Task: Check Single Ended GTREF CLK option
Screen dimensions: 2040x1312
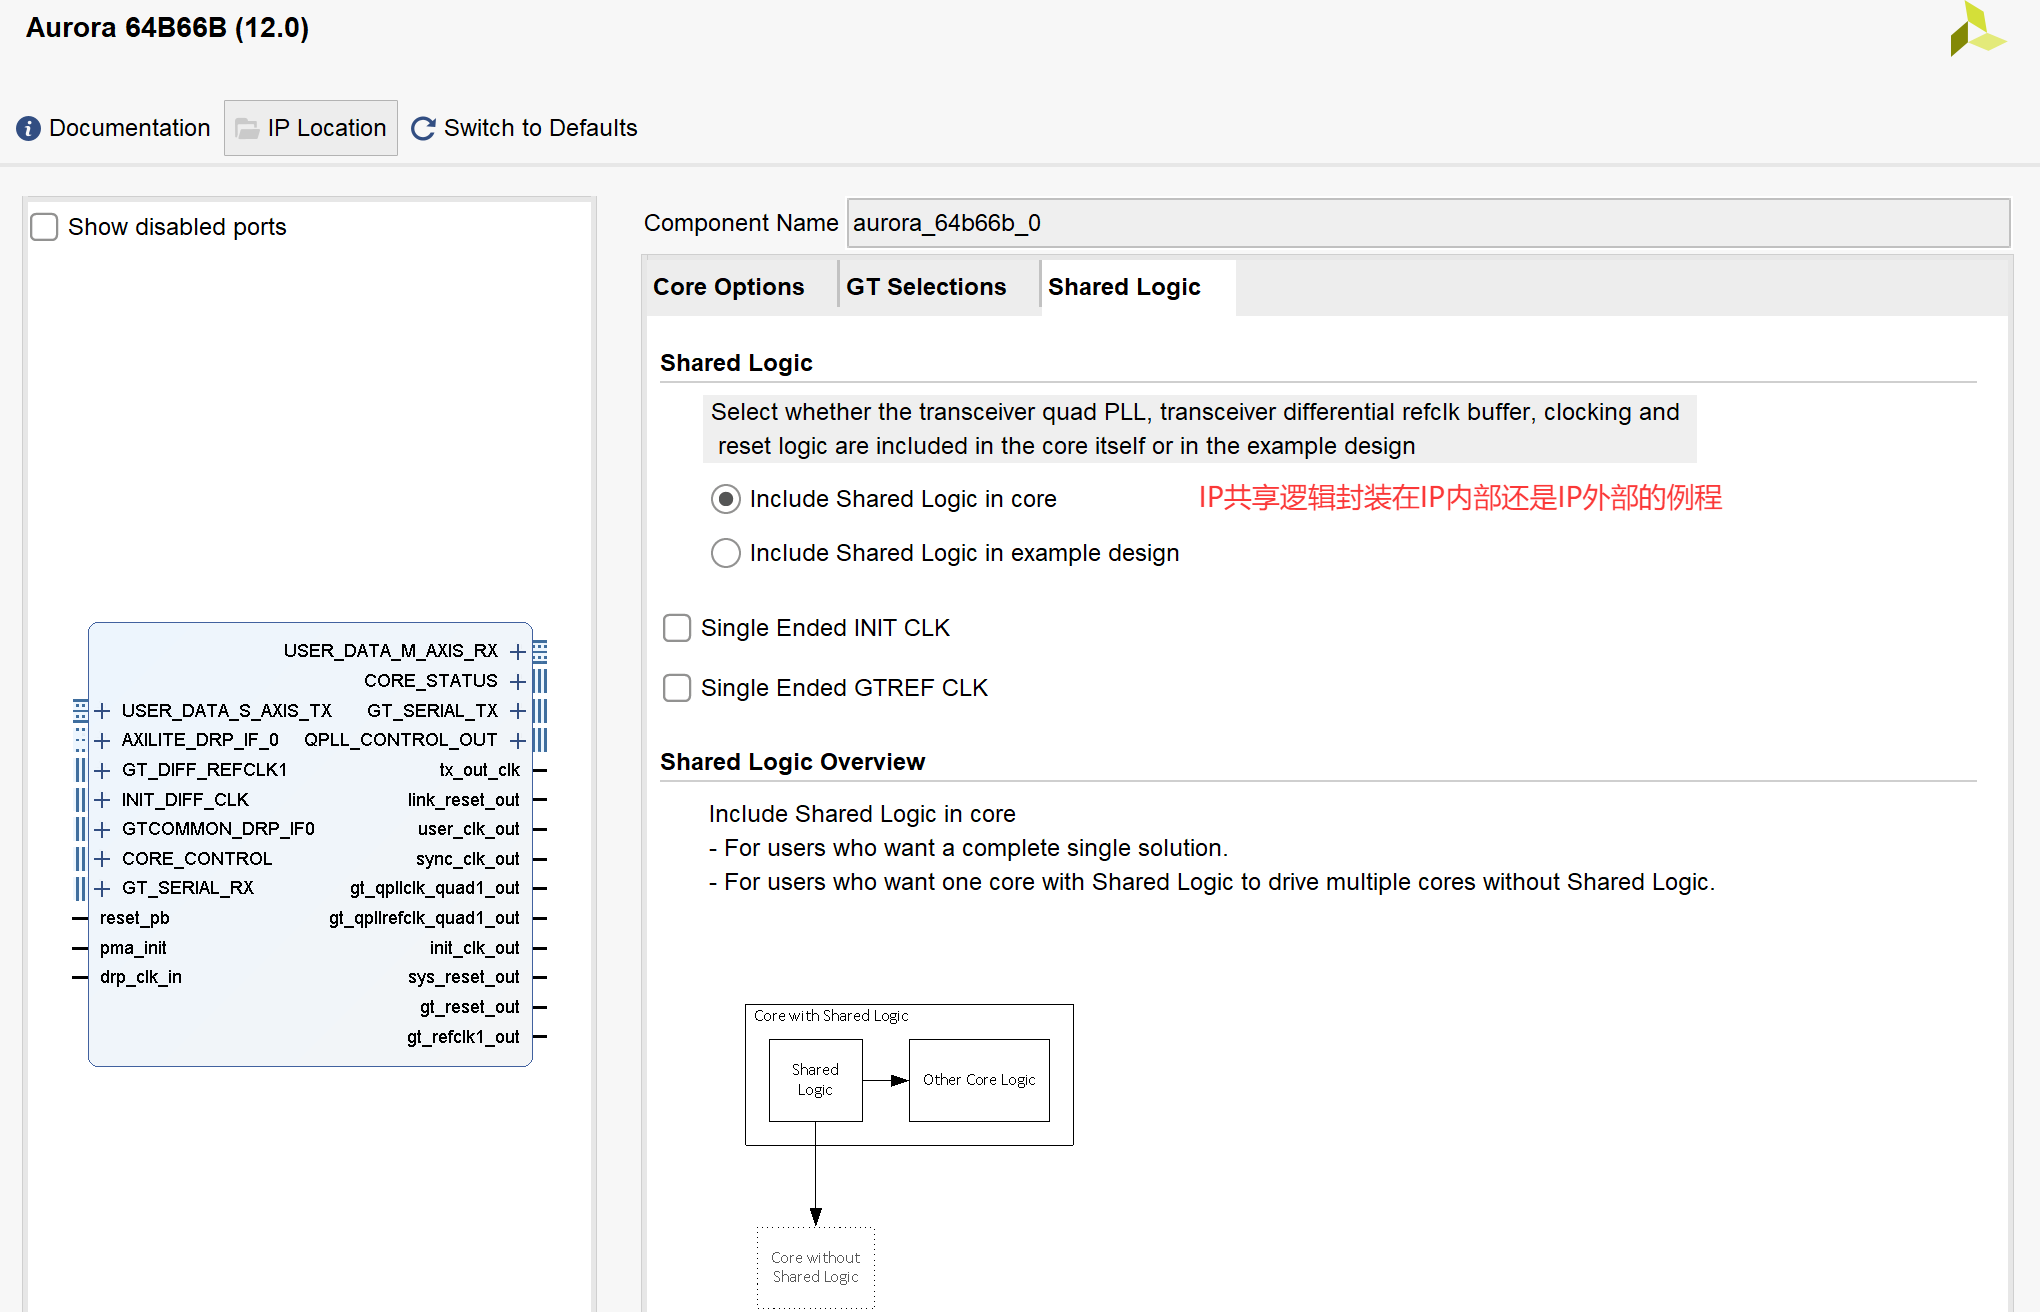Action: (x=677, y=688)
